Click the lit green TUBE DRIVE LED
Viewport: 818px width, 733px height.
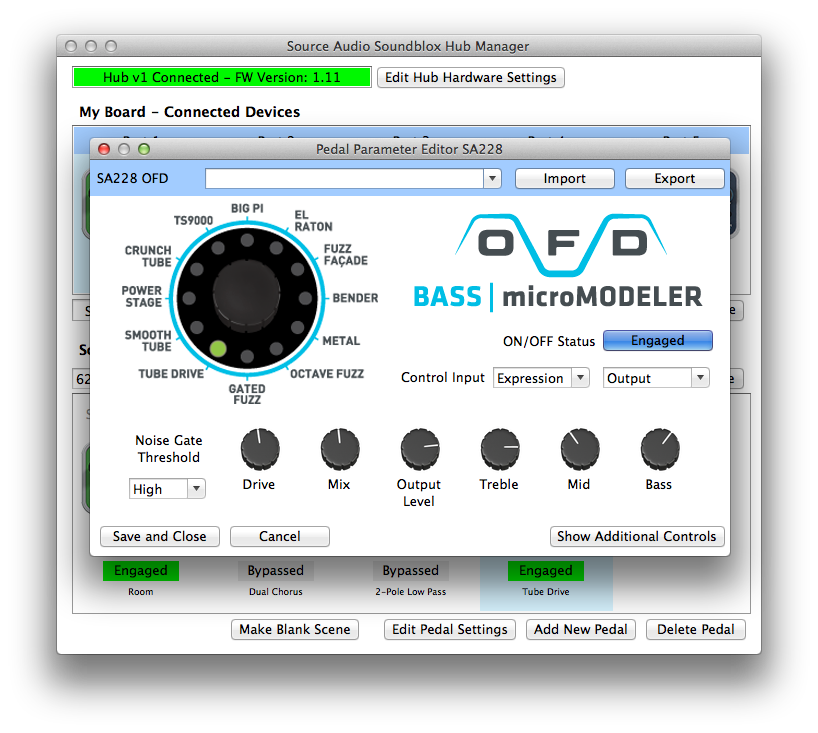tap(218, 349)
